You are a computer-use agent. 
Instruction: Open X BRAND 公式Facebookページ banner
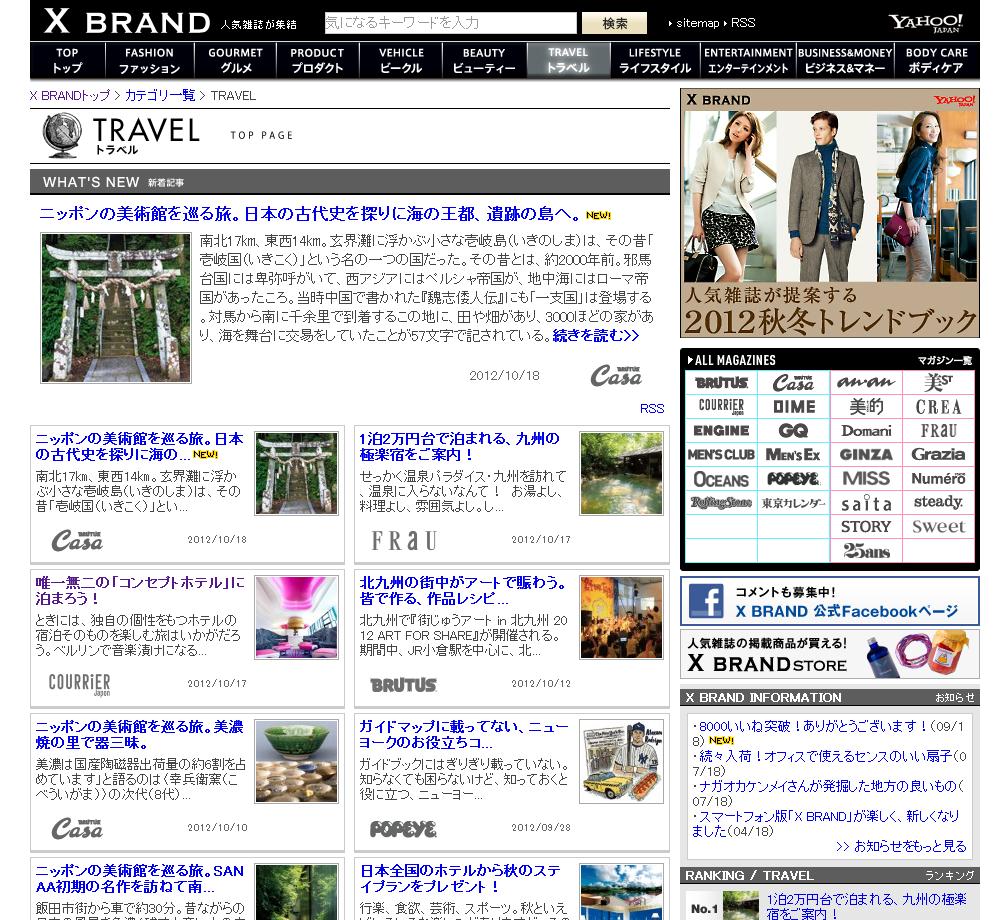[x=829, y=602]
